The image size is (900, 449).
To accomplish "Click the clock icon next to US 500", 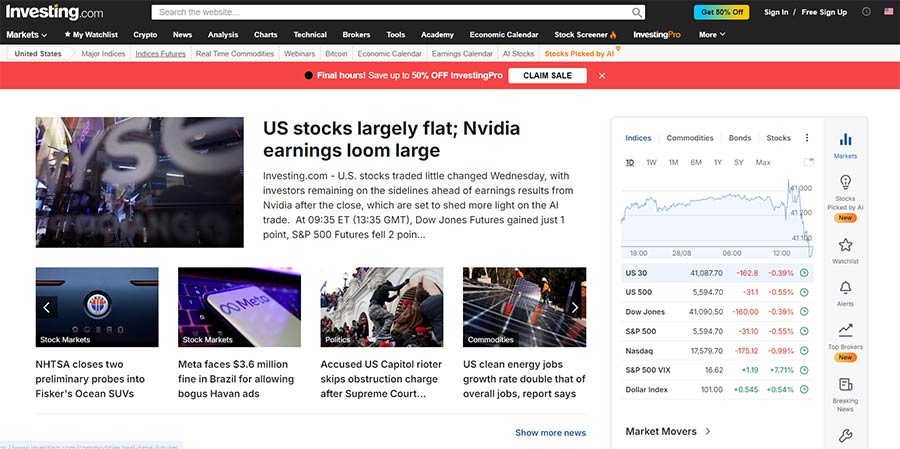I will (x=804, y=292).
